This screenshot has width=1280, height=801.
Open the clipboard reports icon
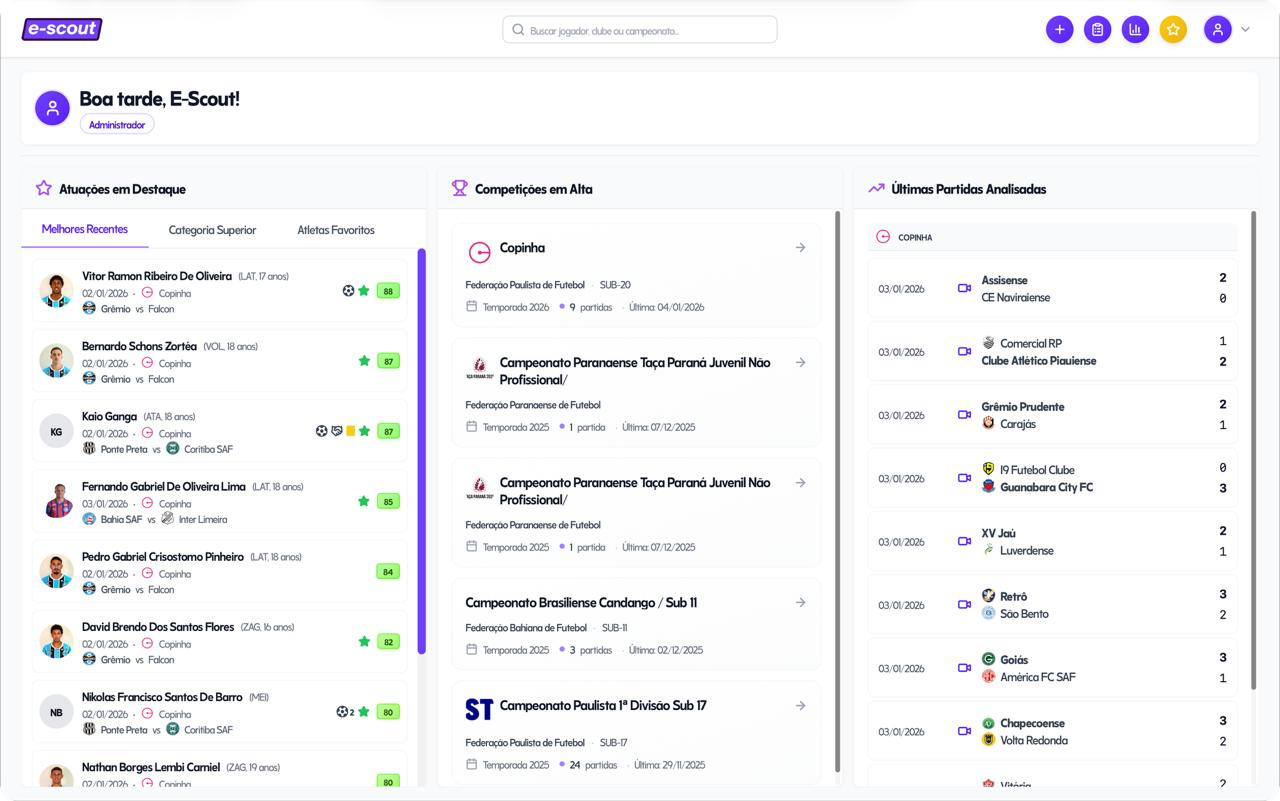point(1097,30)
